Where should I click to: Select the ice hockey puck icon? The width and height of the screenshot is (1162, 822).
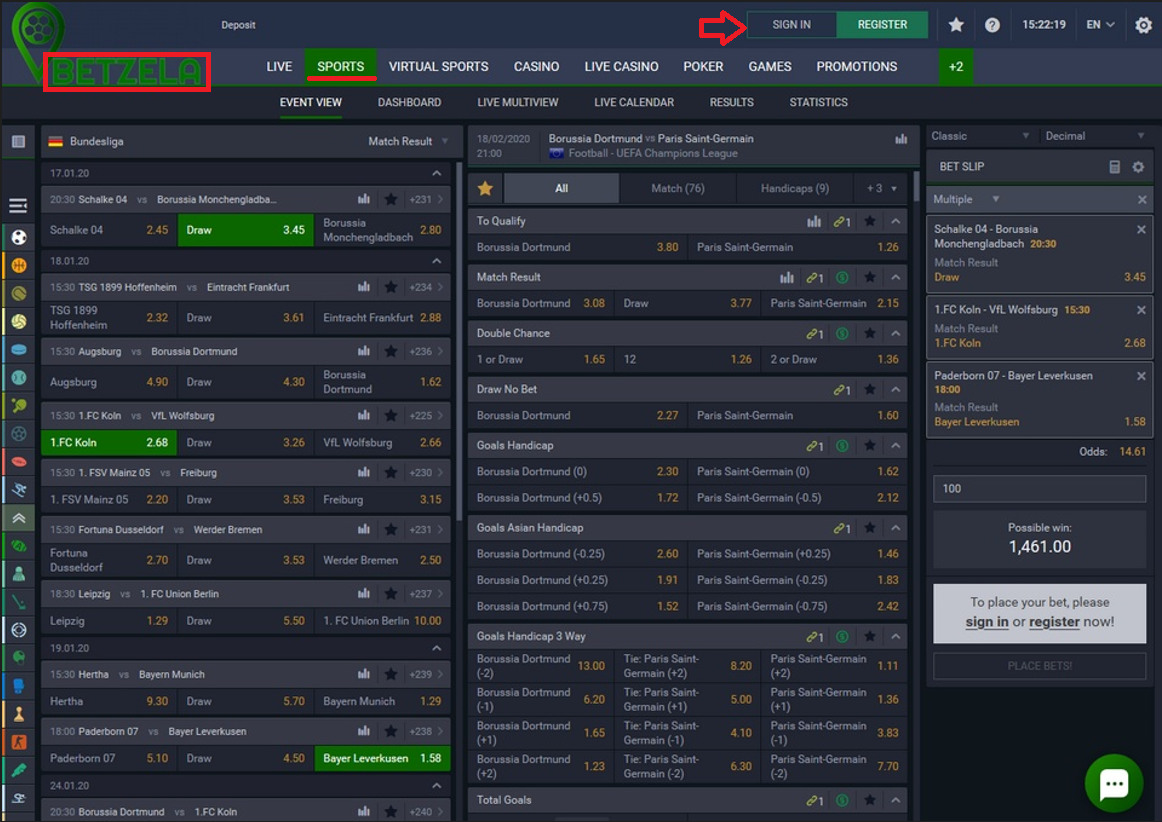pyautogui.click(x=19, y=349)
